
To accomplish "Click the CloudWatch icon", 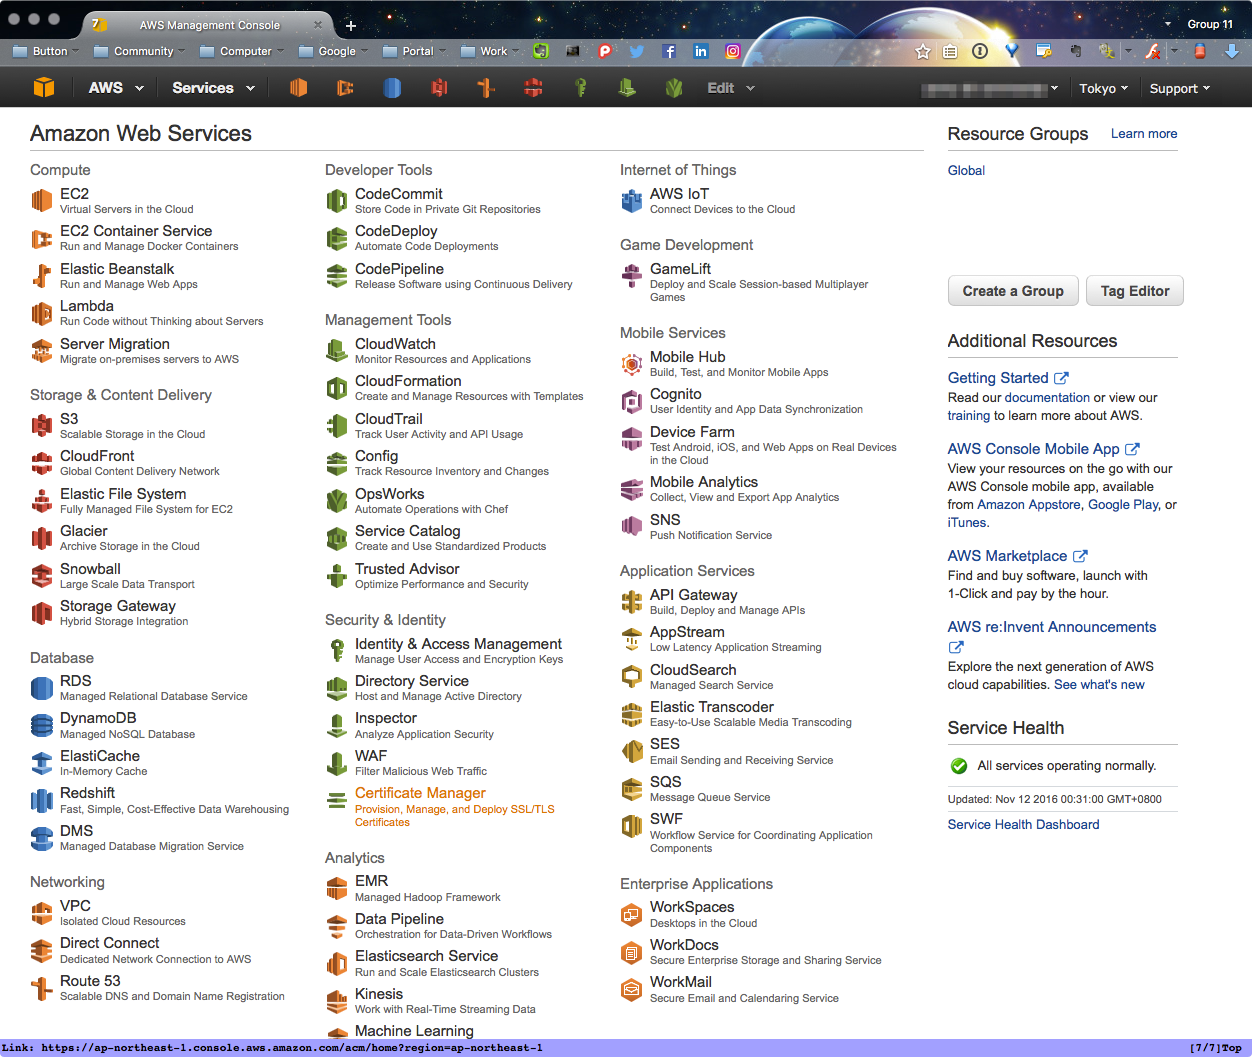I will tap(336, 351).
